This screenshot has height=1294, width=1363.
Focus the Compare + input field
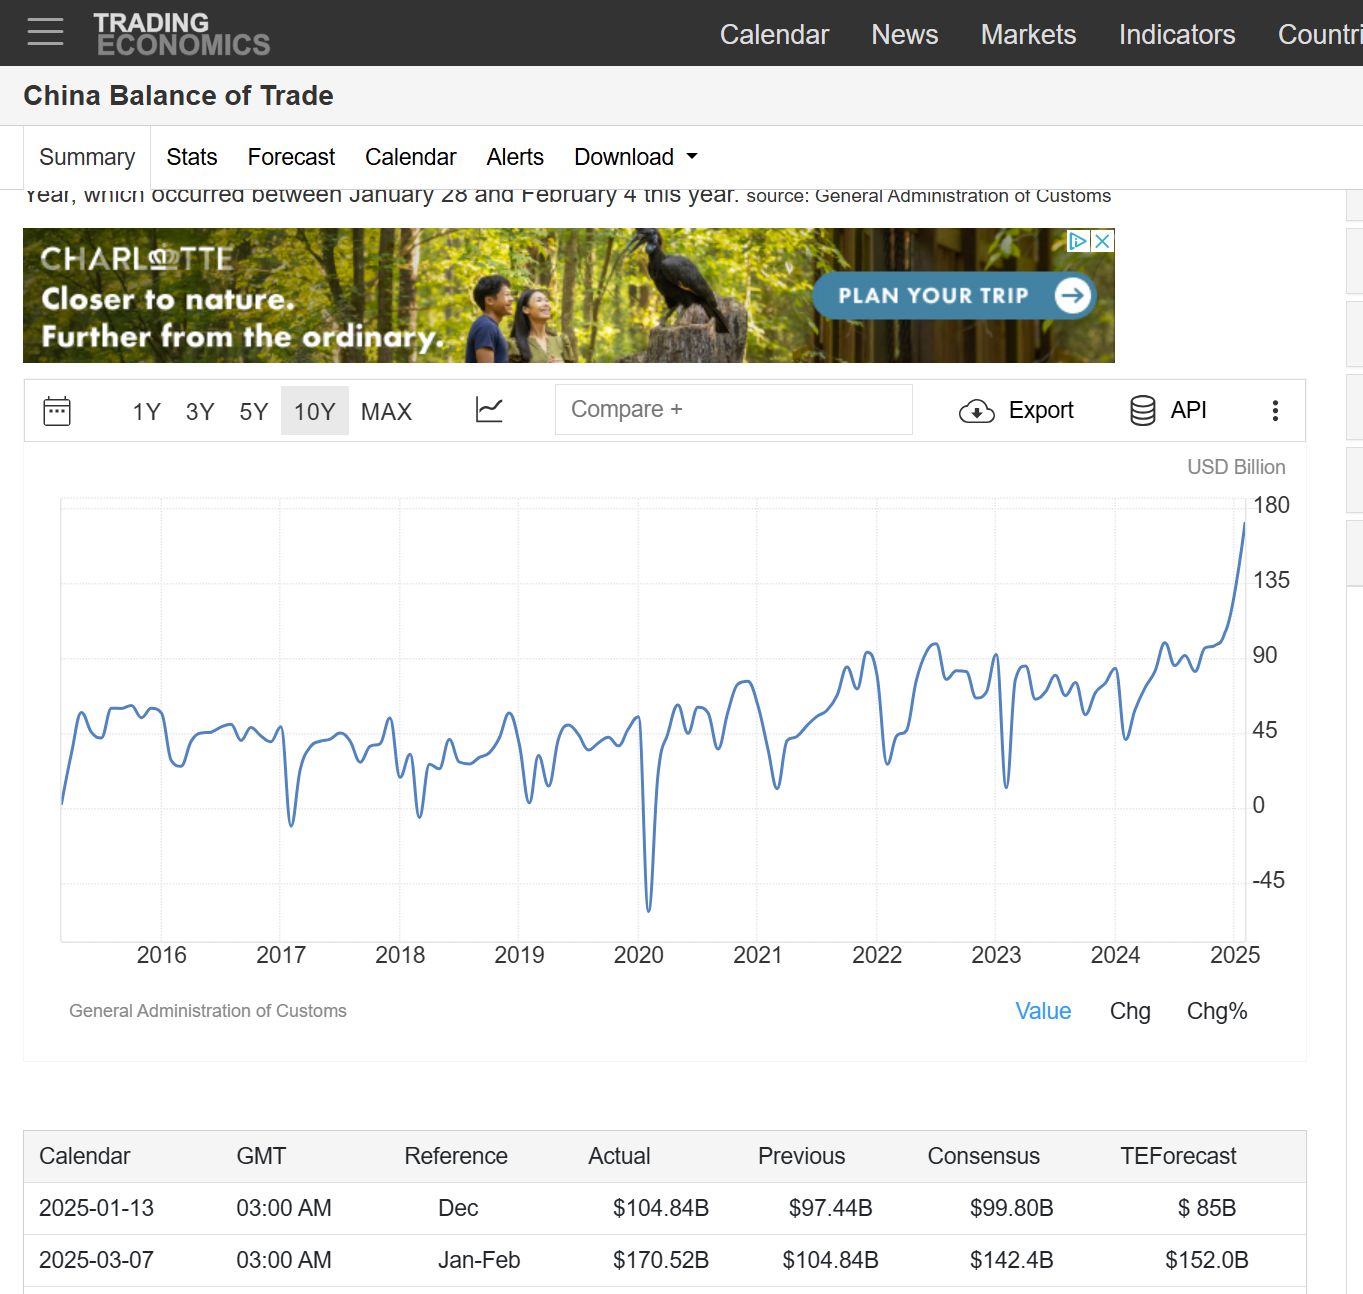pyautogui.click(x=733, y=410)
